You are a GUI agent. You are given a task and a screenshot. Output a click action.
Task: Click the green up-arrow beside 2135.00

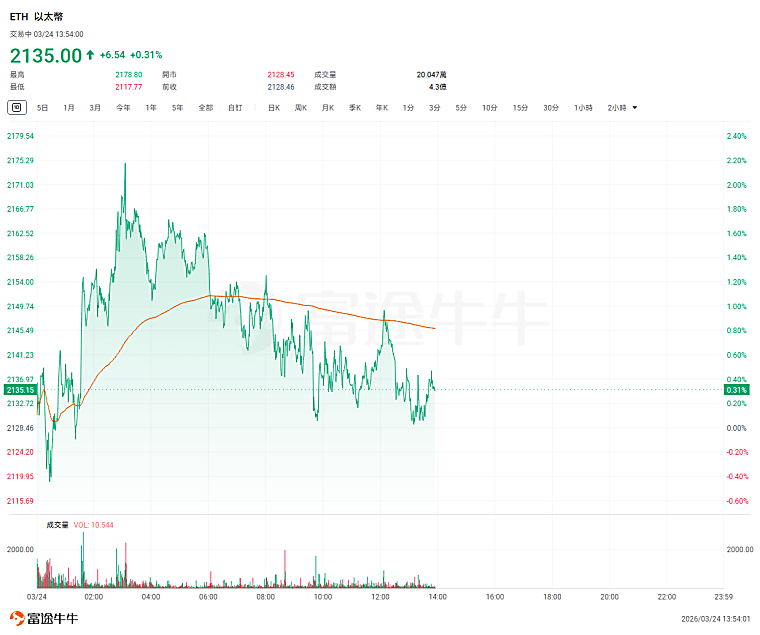click(90, 55)
